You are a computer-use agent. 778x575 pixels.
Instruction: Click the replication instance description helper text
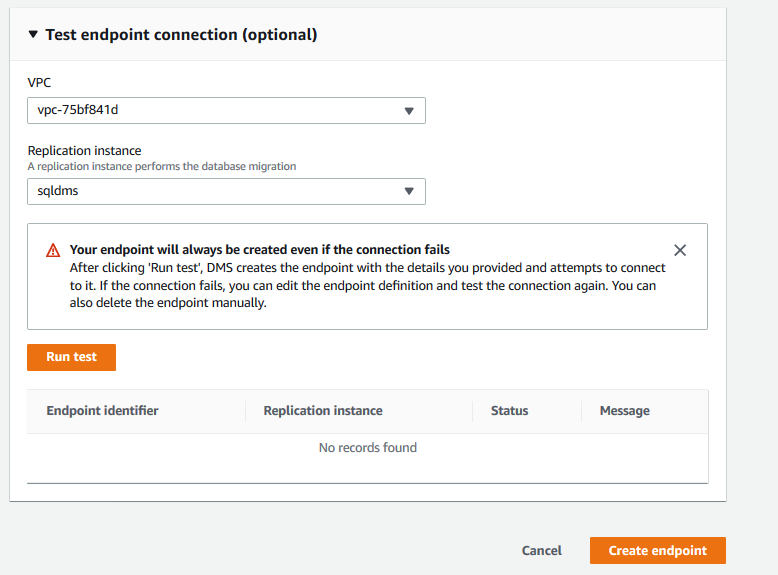161,166
